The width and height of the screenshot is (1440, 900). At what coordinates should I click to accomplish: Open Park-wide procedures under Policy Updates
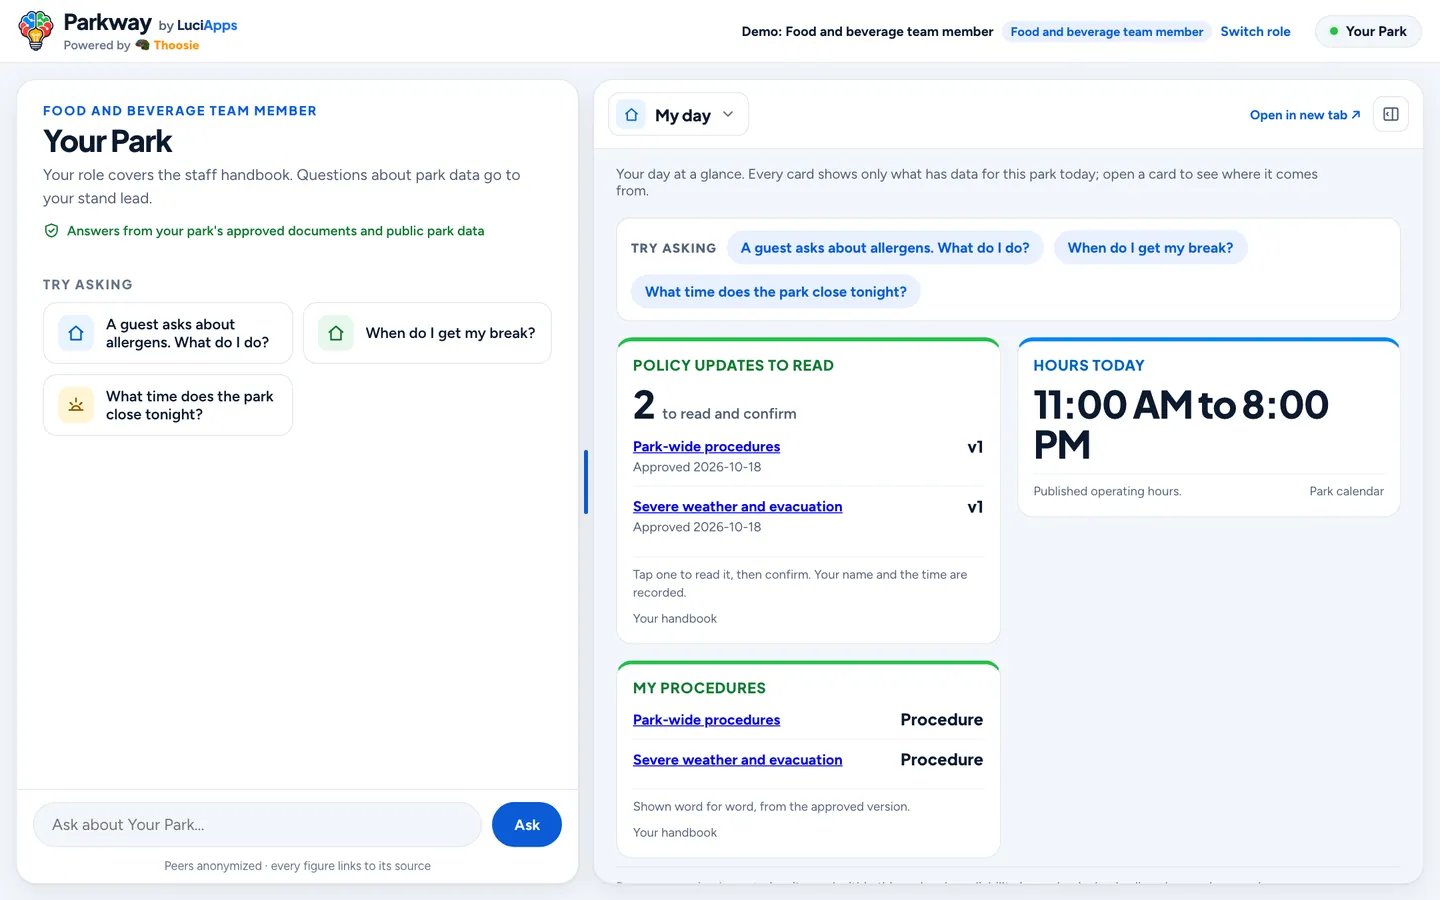click(706, 447)
